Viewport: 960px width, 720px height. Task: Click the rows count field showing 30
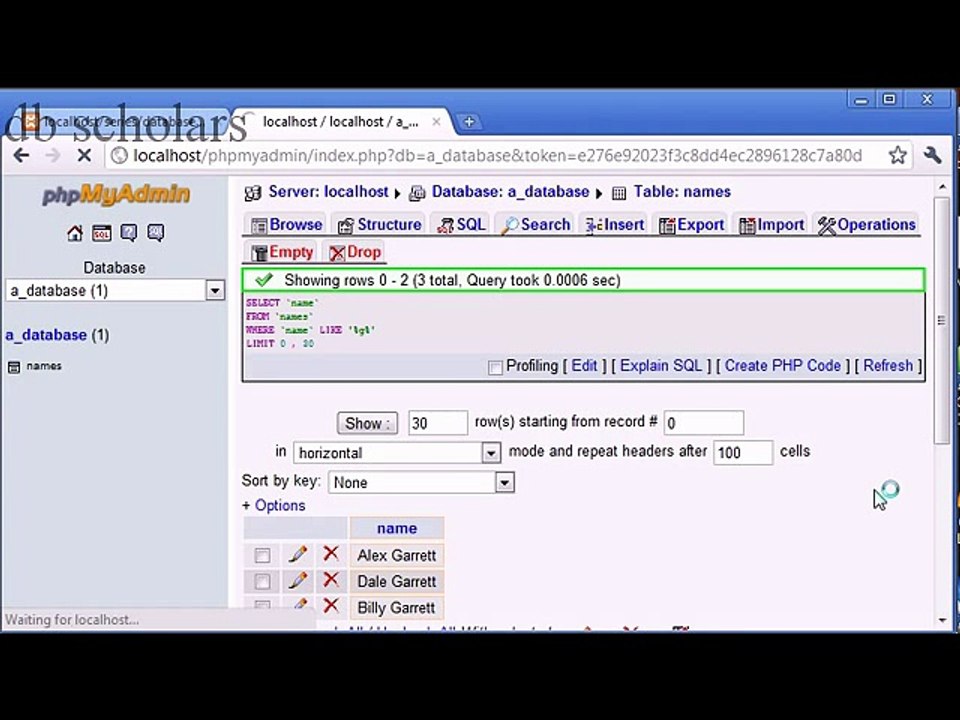(x=438, y=423)
